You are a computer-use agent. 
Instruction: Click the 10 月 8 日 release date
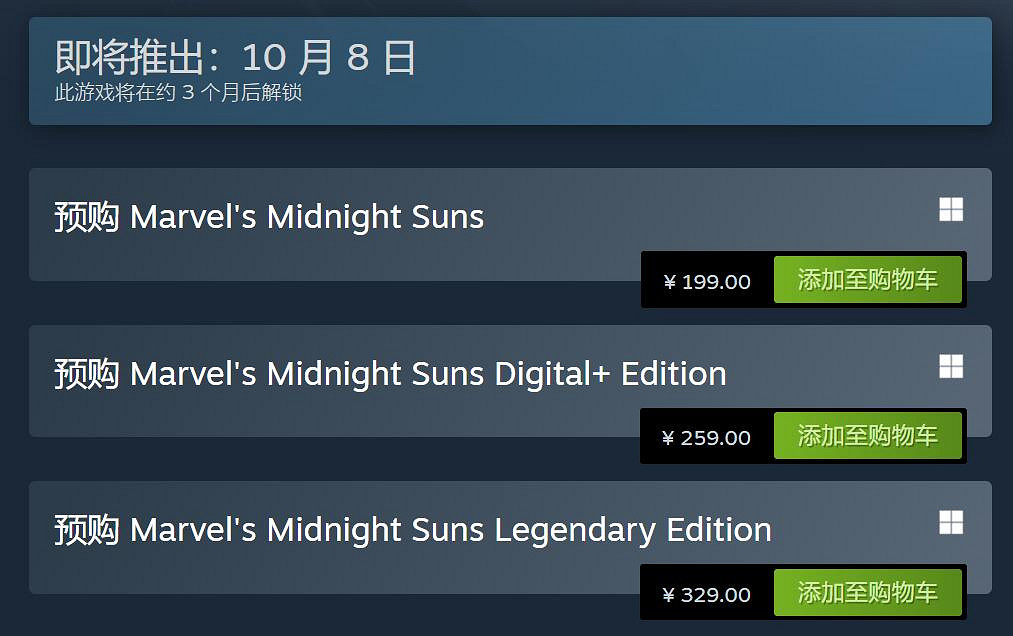click(x=329, y=58)
